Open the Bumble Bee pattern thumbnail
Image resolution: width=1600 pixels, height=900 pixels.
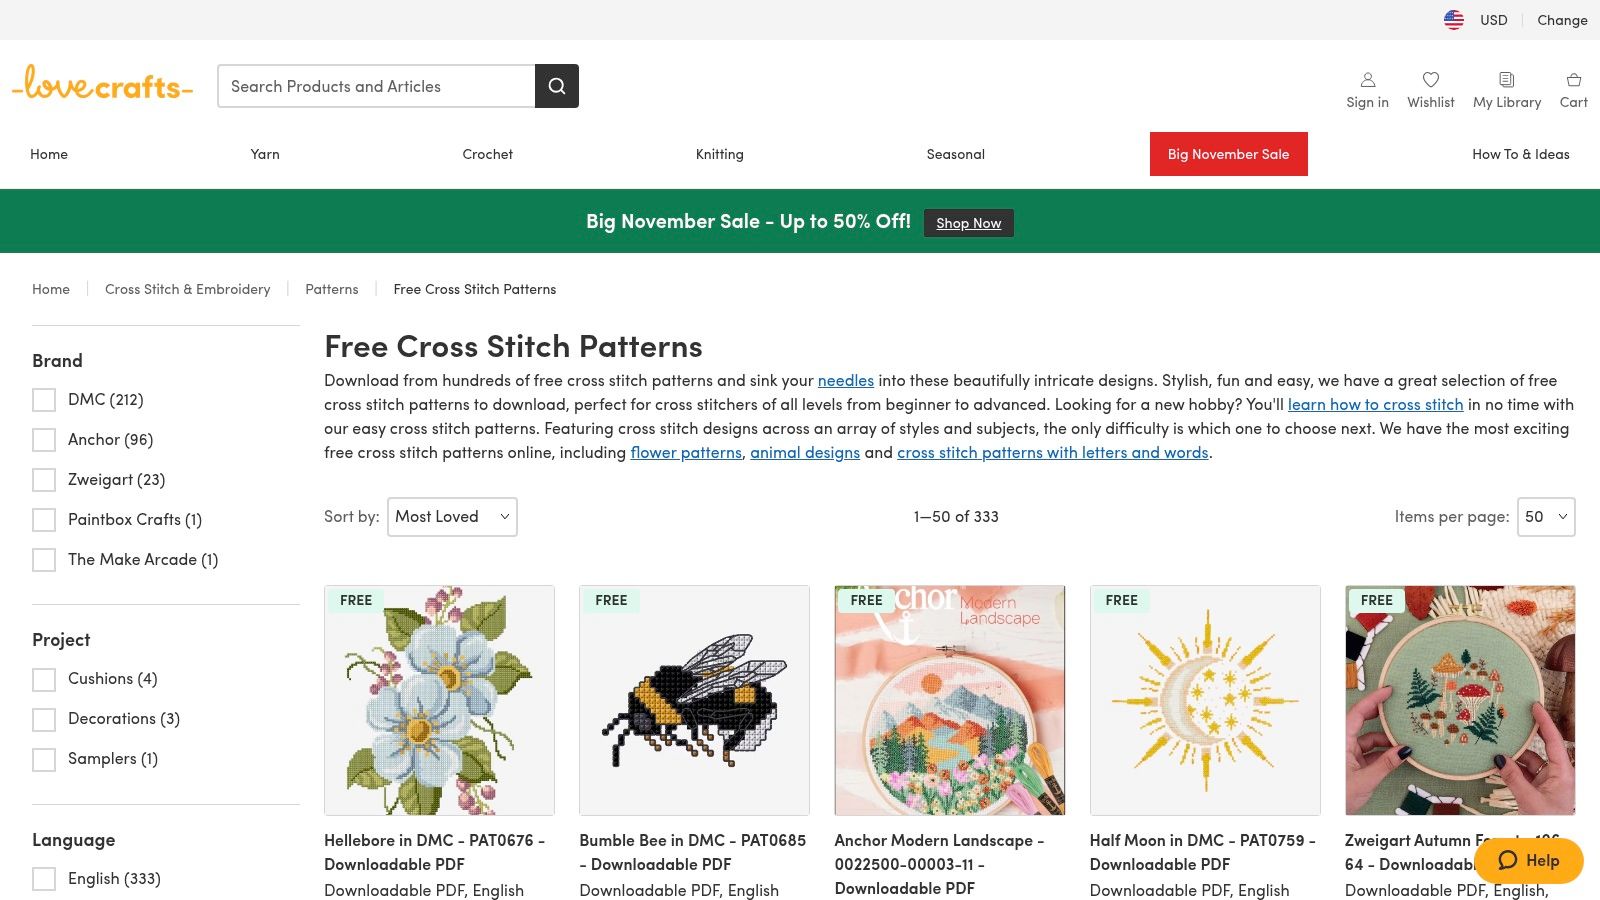[x=694, y=700]
